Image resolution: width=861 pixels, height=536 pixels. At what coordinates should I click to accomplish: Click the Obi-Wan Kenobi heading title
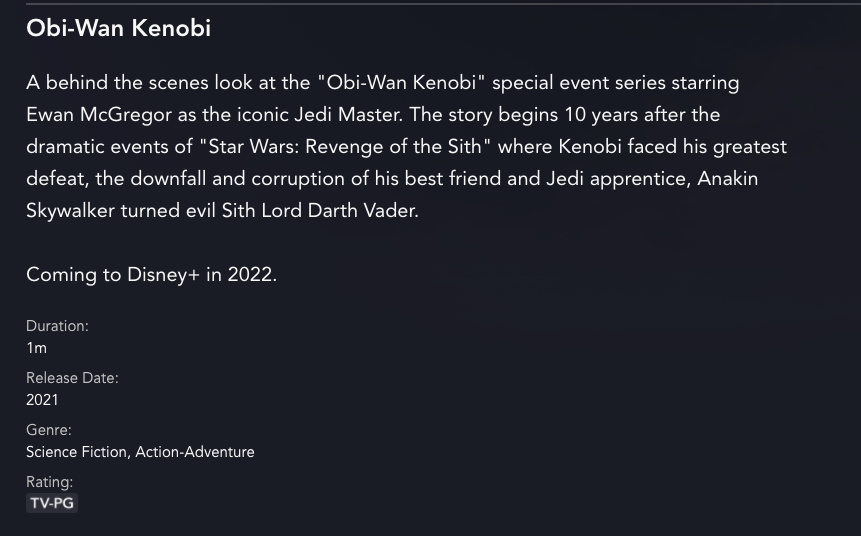click(x=118, y=28)
